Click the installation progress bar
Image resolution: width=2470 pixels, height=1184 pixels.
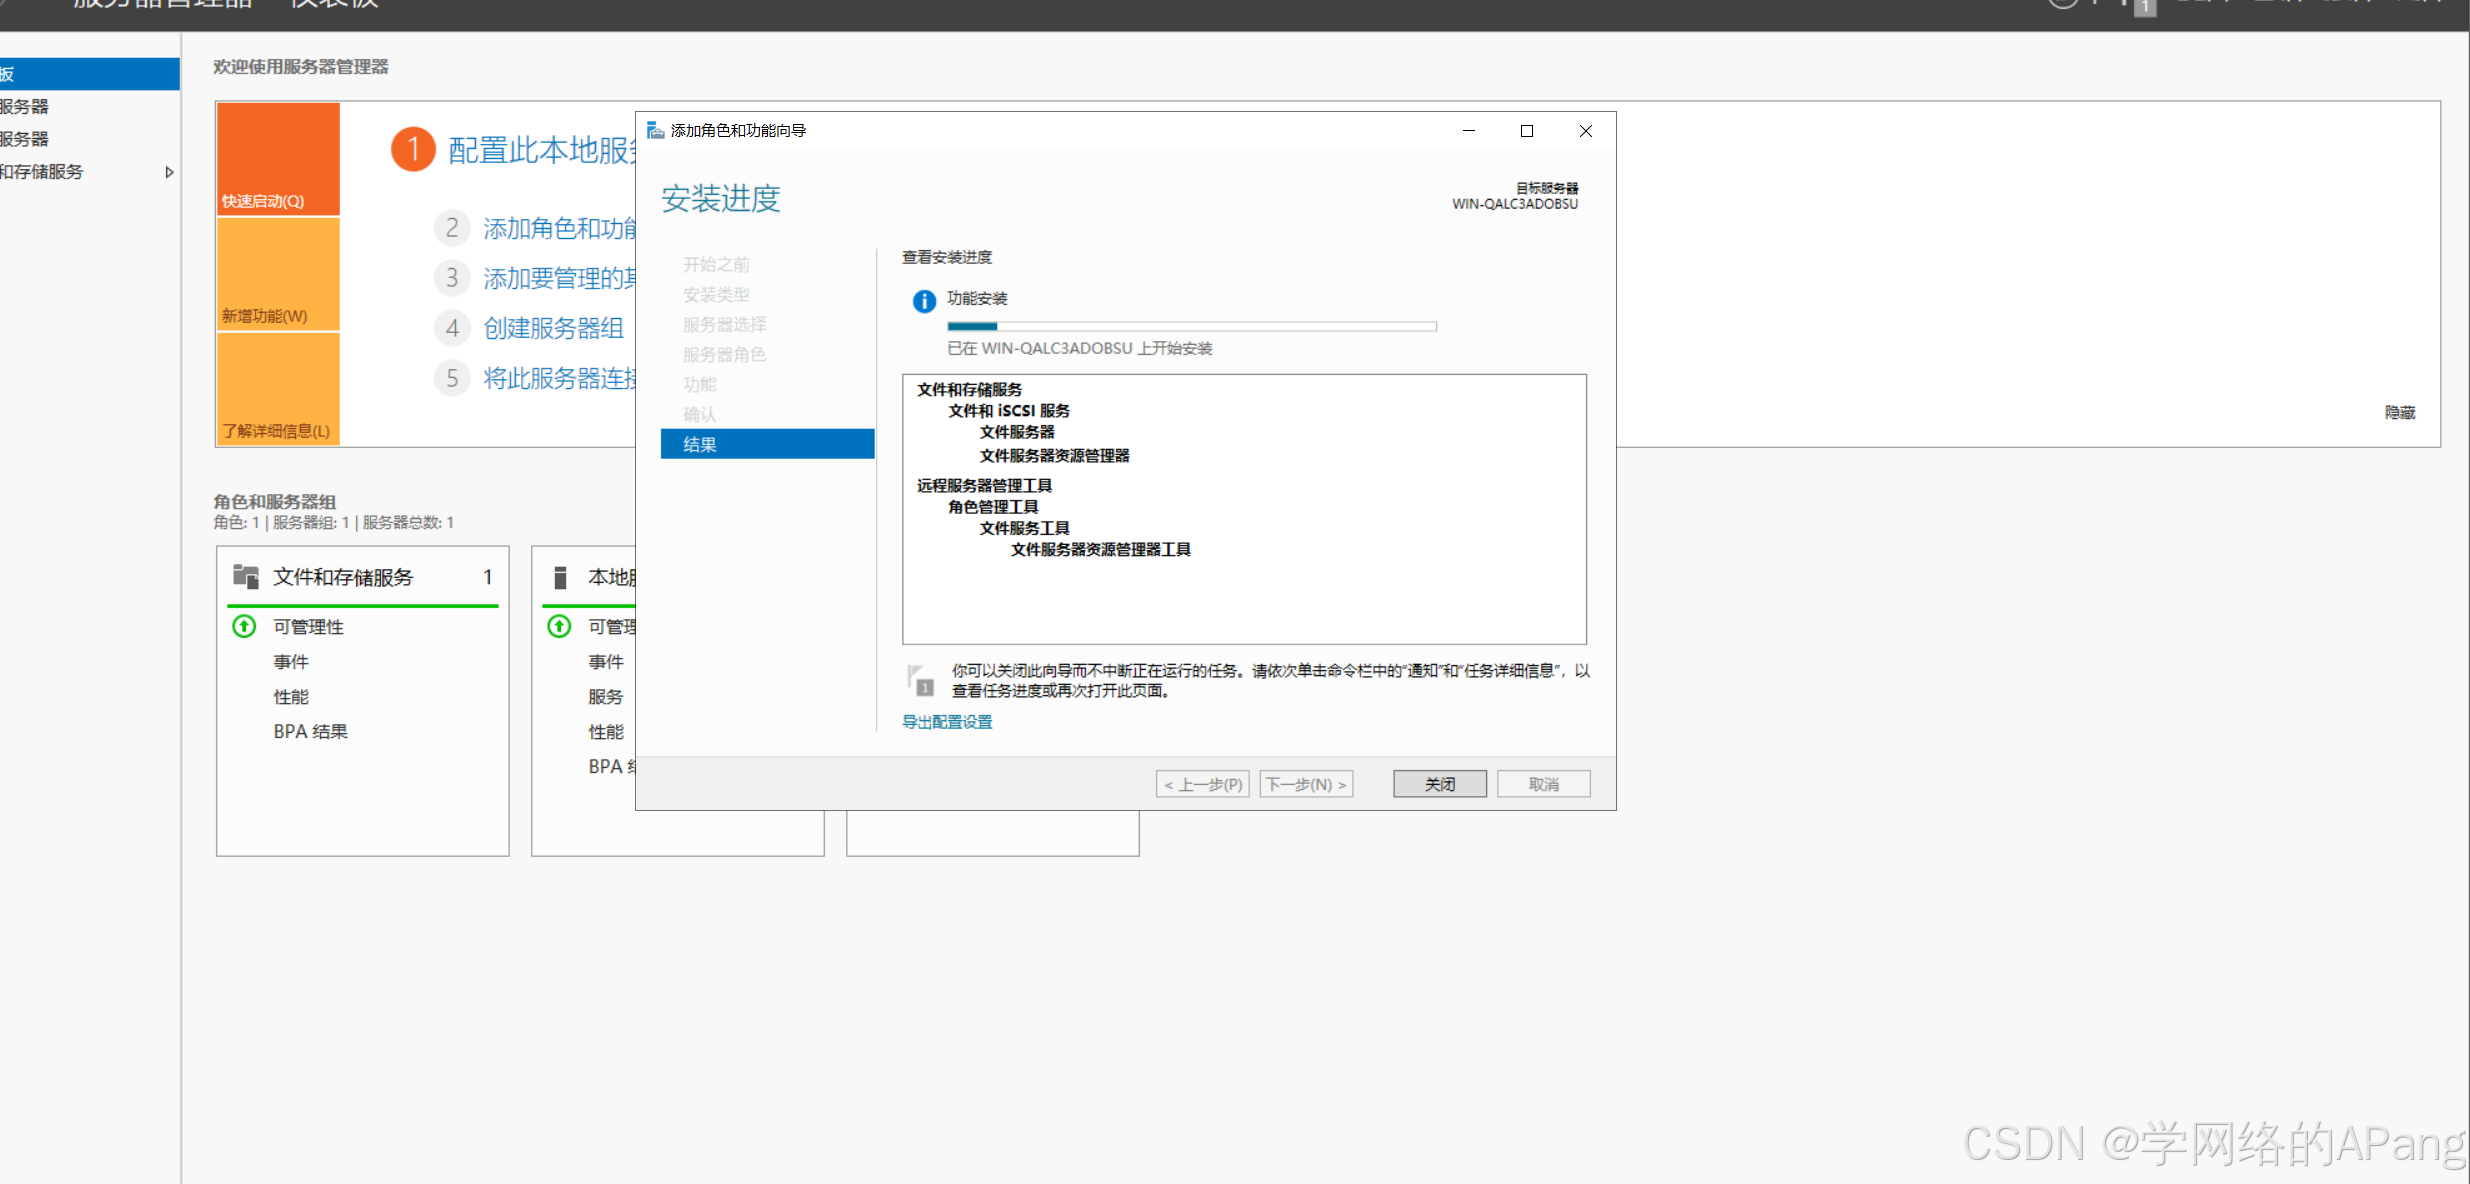click(1191, 326)
